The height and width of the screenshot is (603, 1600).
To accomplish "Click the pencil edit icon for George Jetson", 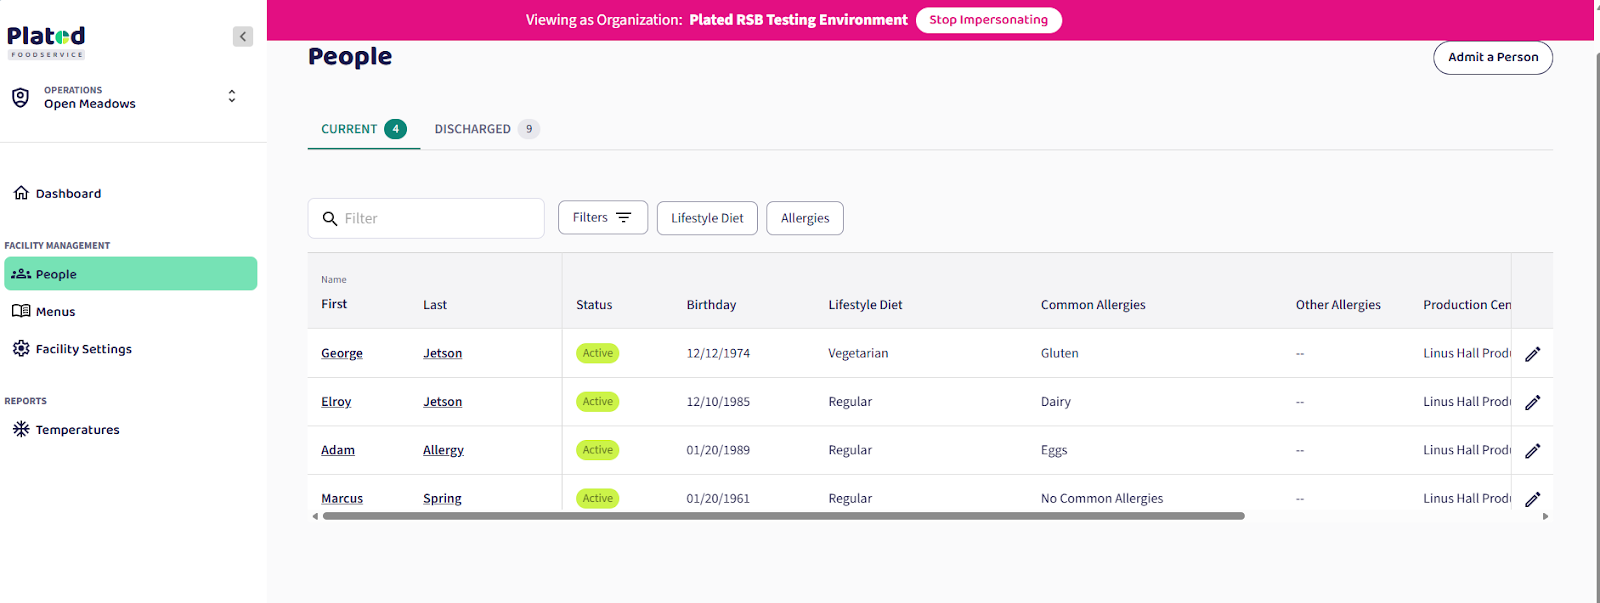I will click(1532, 354).
